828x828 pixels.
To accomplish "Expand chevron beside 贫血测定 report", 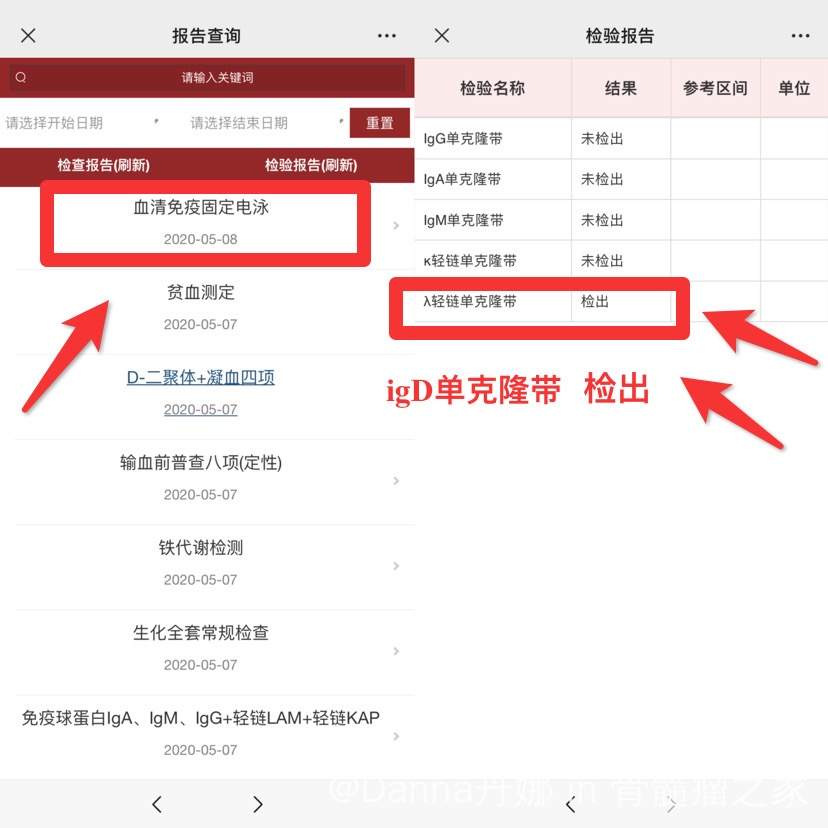I will pyautogui.click(x=396, y=310).
